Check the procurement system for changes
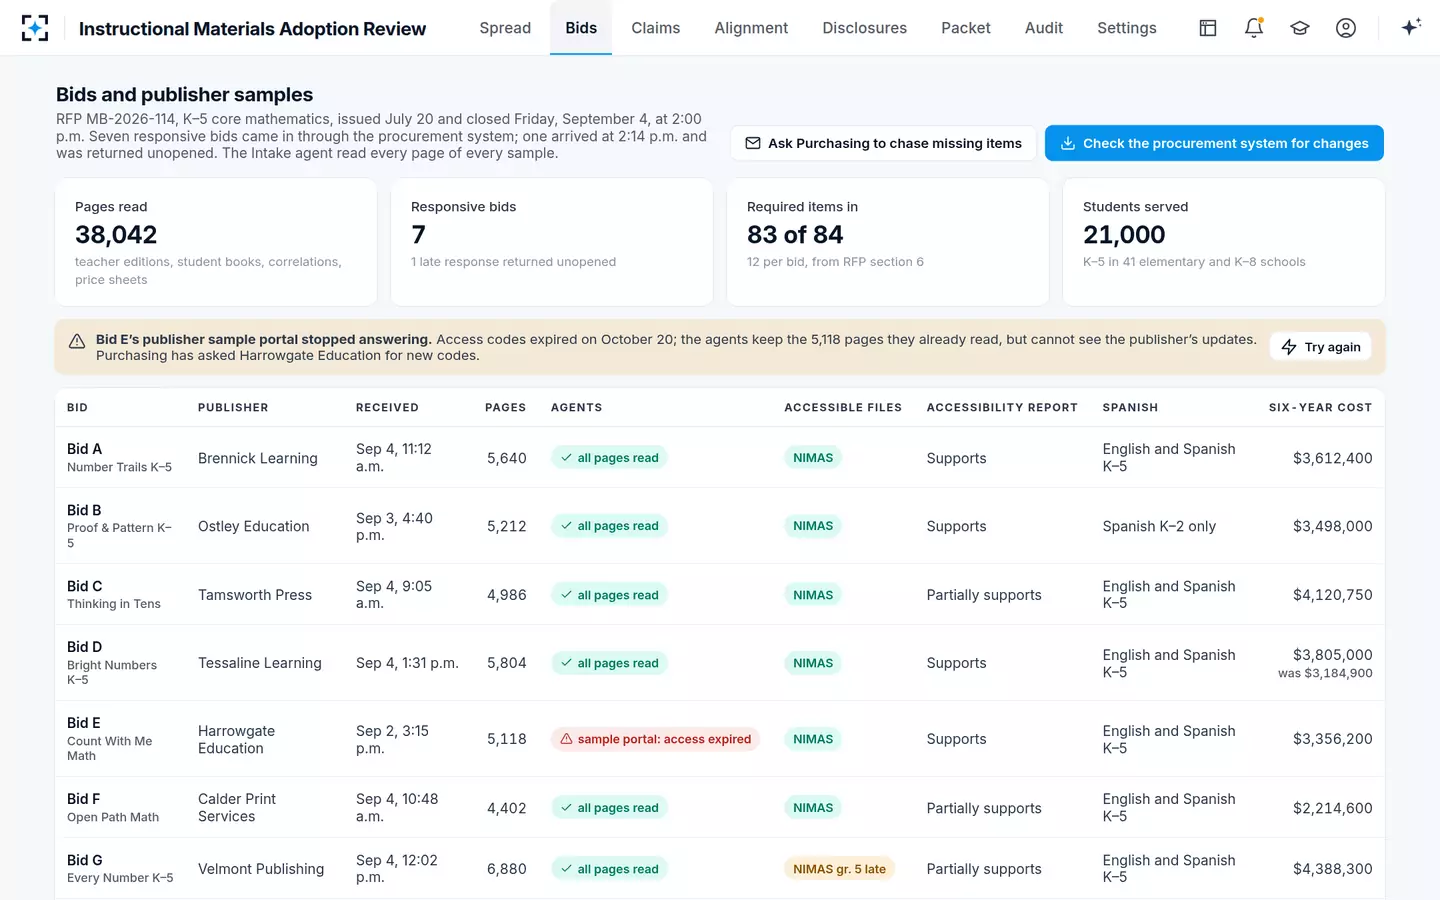The width and height of the screenshot is (1440, 900). [x=1214, y=143]
